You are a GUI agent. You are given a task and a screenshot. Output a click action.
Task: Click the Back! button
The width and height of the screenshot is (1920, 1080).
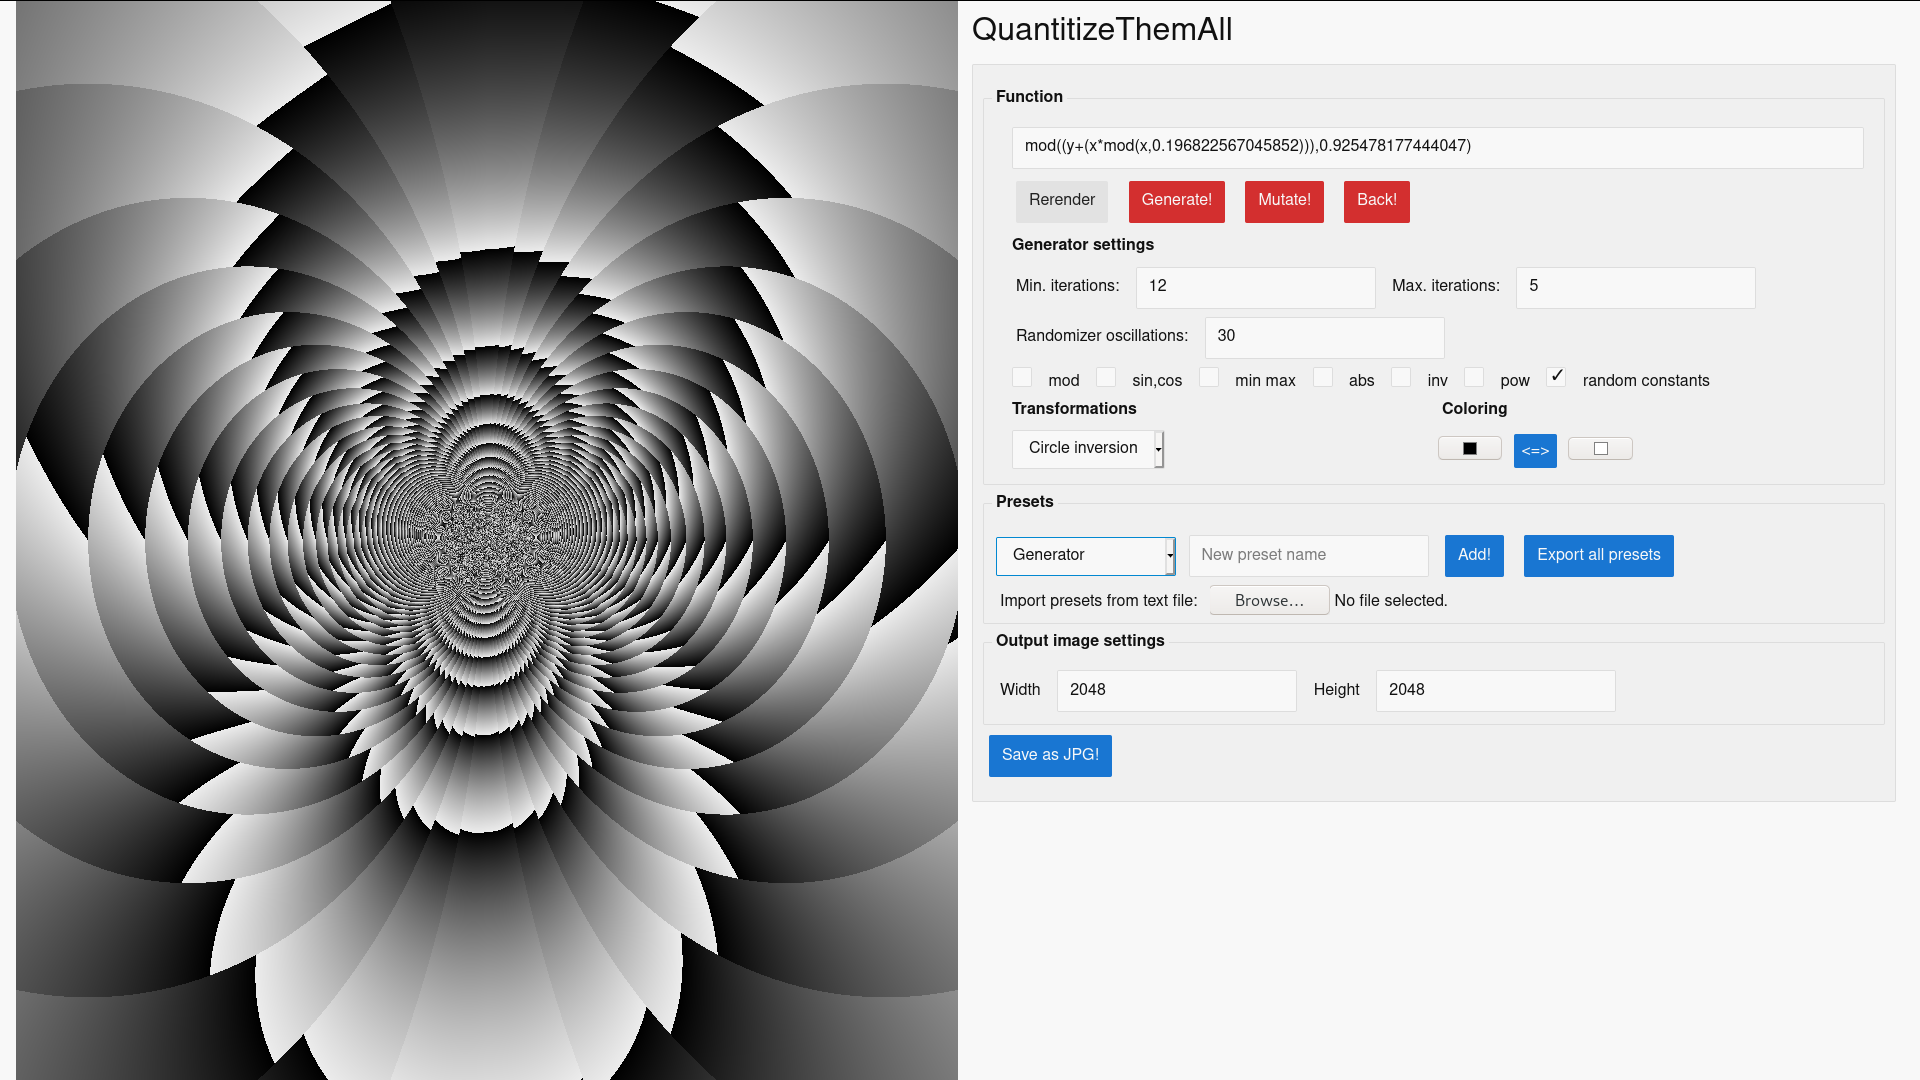(x=1376, y=201)
